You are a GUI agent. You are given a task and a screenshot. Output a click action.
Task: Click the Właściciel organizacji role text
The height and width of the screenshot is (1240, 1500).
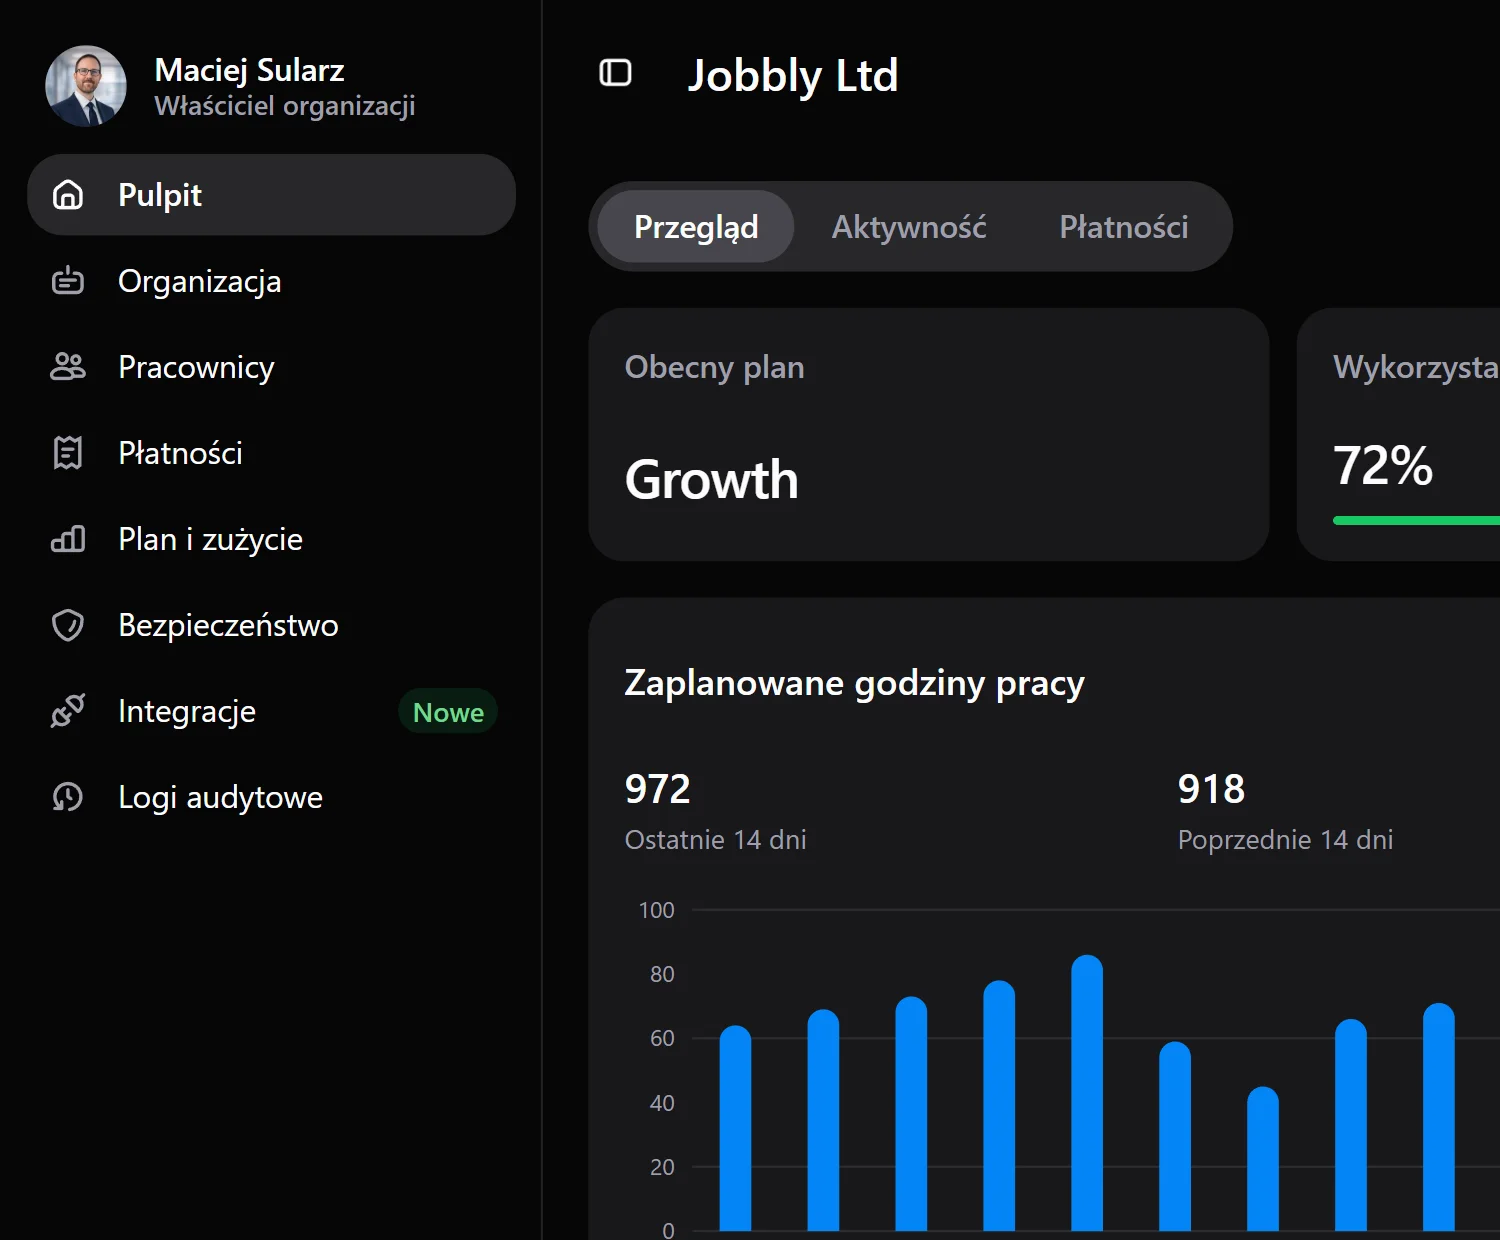285,106
